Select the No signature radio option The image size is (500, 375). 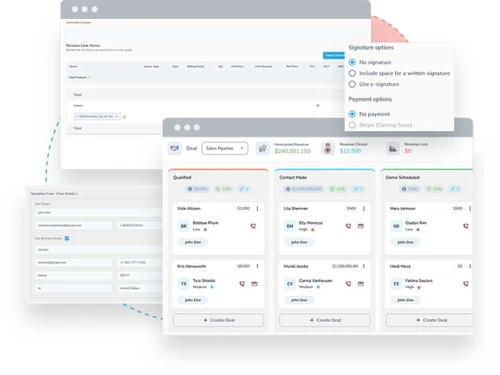click(x=352, y=62)
